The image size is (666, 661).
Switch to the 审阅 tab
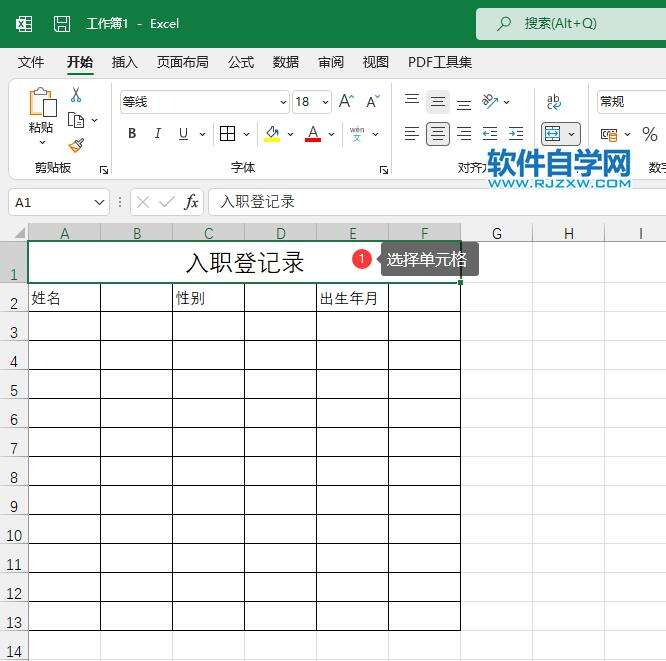click(331, 62)
